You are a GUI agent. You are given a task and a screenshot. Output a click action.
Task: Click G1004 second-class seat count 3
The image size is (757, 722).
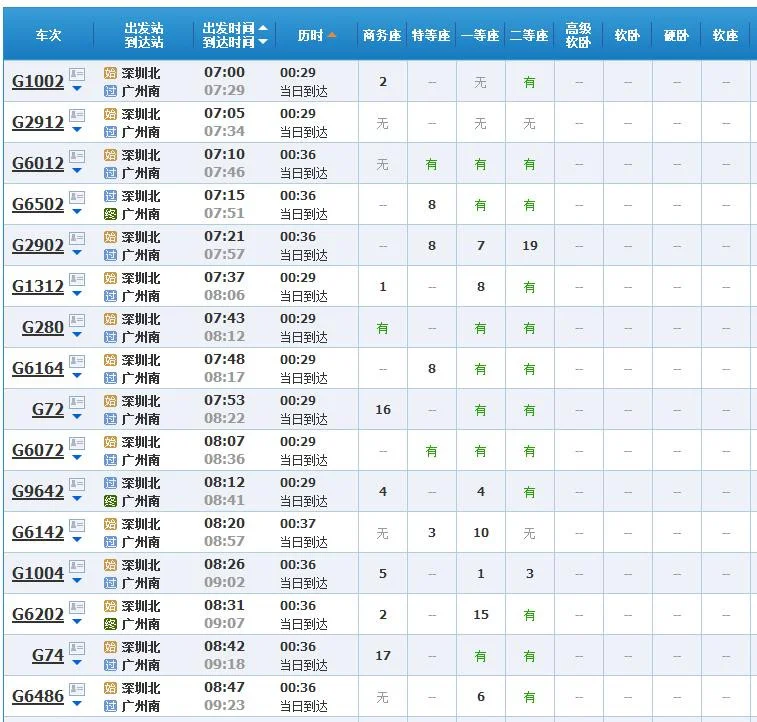click(x=530, y=574)
